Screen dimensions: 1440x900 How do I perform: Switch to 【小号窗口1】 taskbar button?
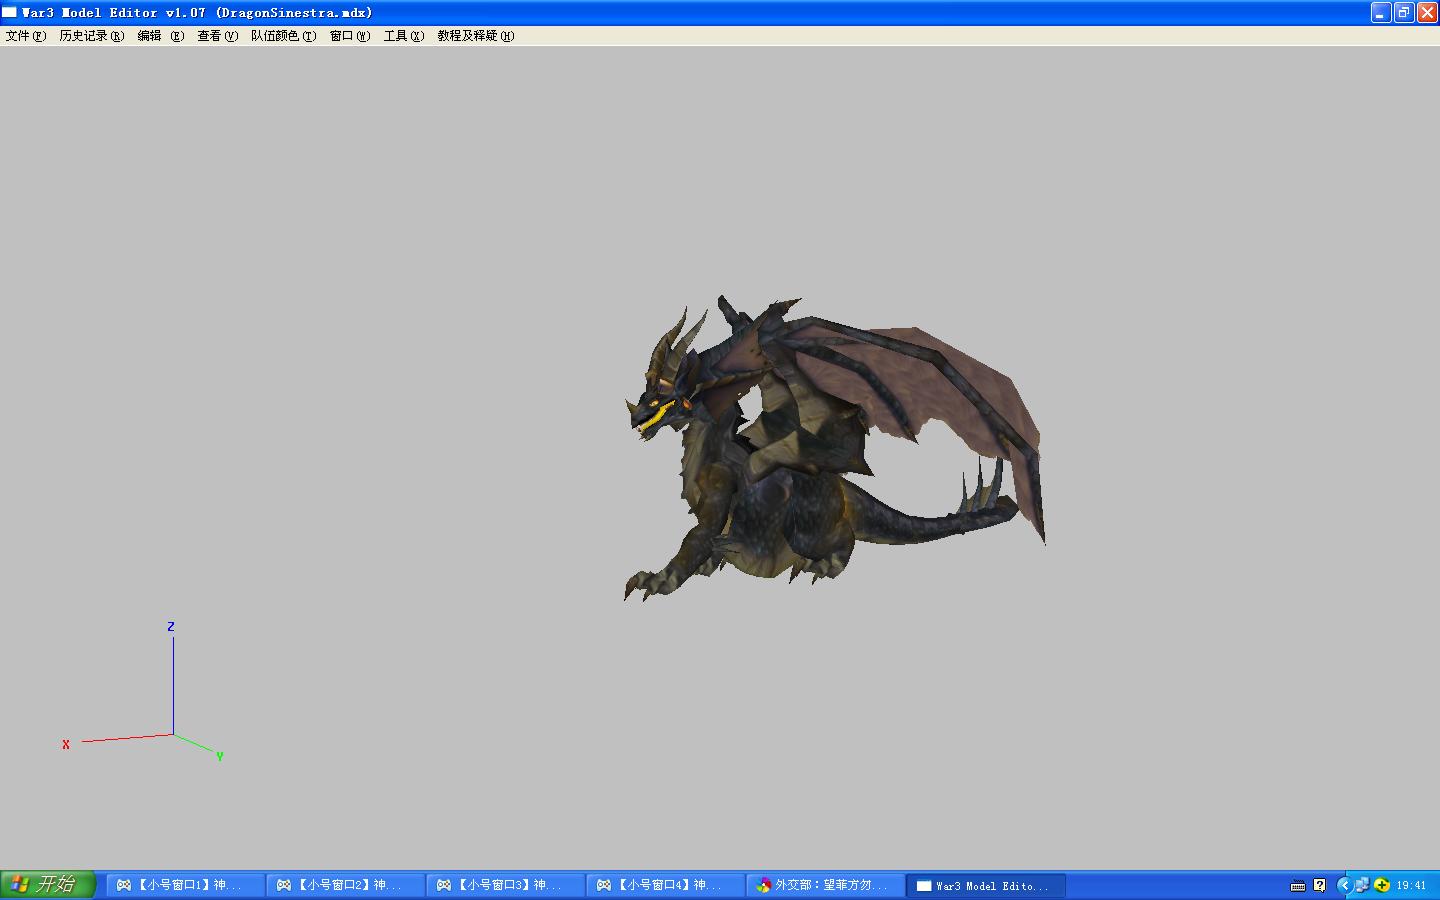coord(185,885)
